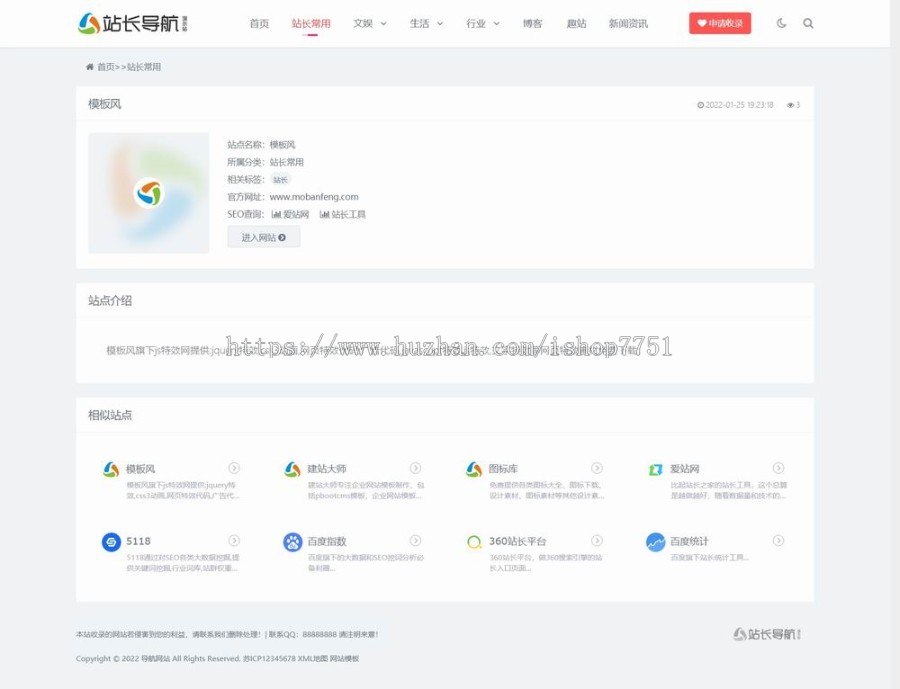
Task: Expand the 文娱 dropdown menu
Action: point(370,24)
